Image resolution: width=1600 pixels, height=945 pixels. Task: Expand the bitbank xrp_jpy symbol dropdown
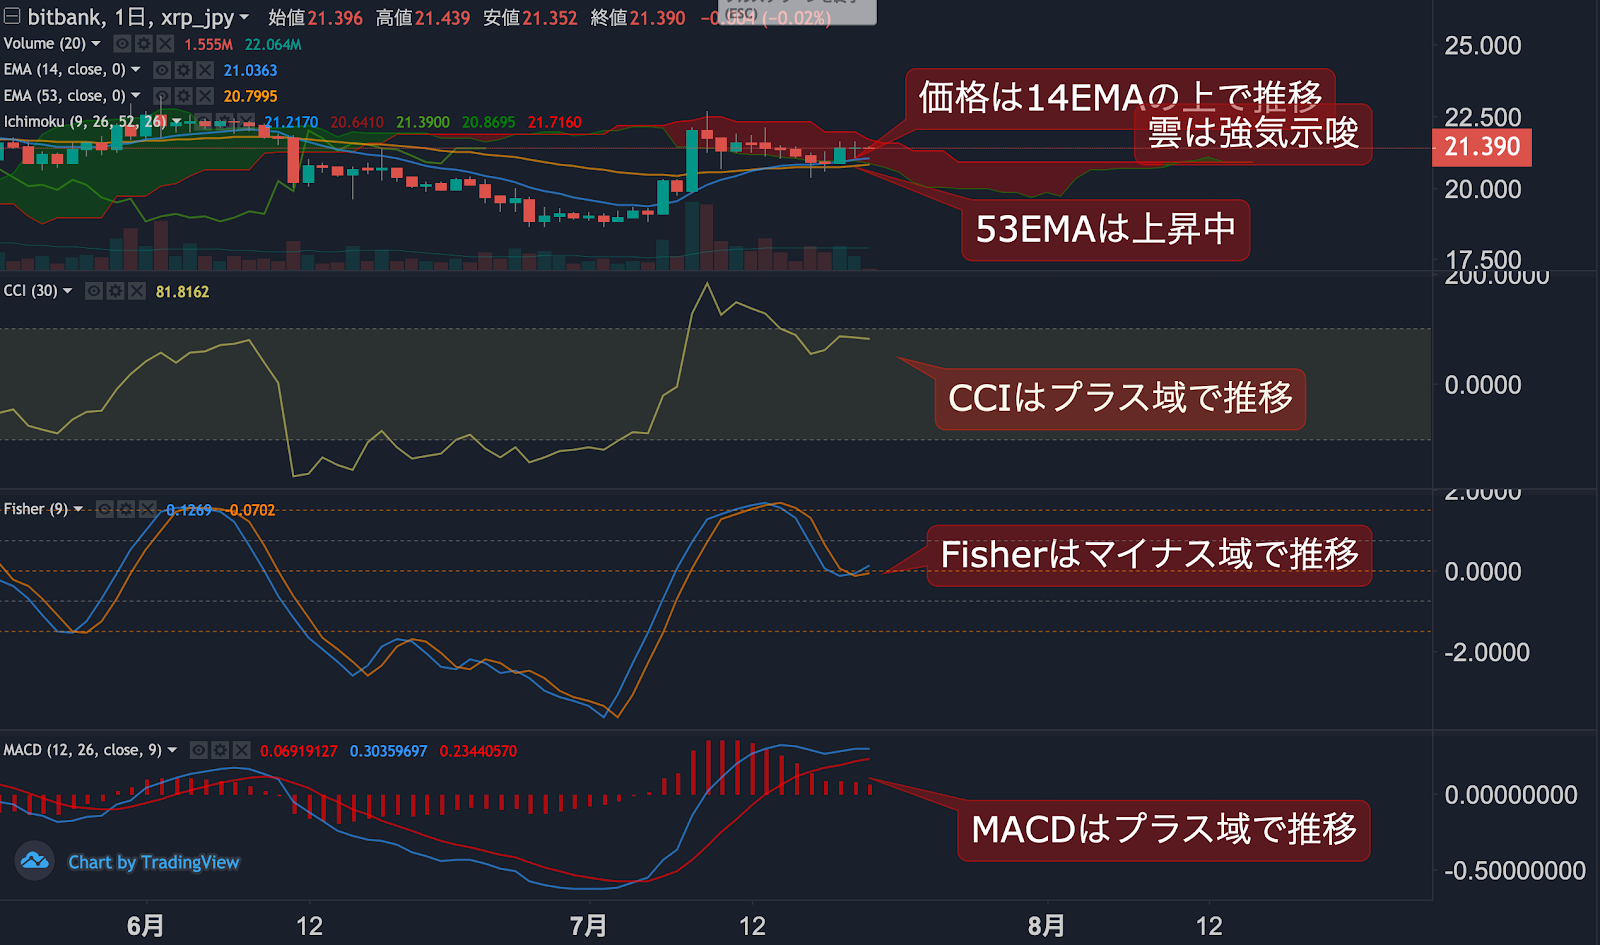[244, 17]
